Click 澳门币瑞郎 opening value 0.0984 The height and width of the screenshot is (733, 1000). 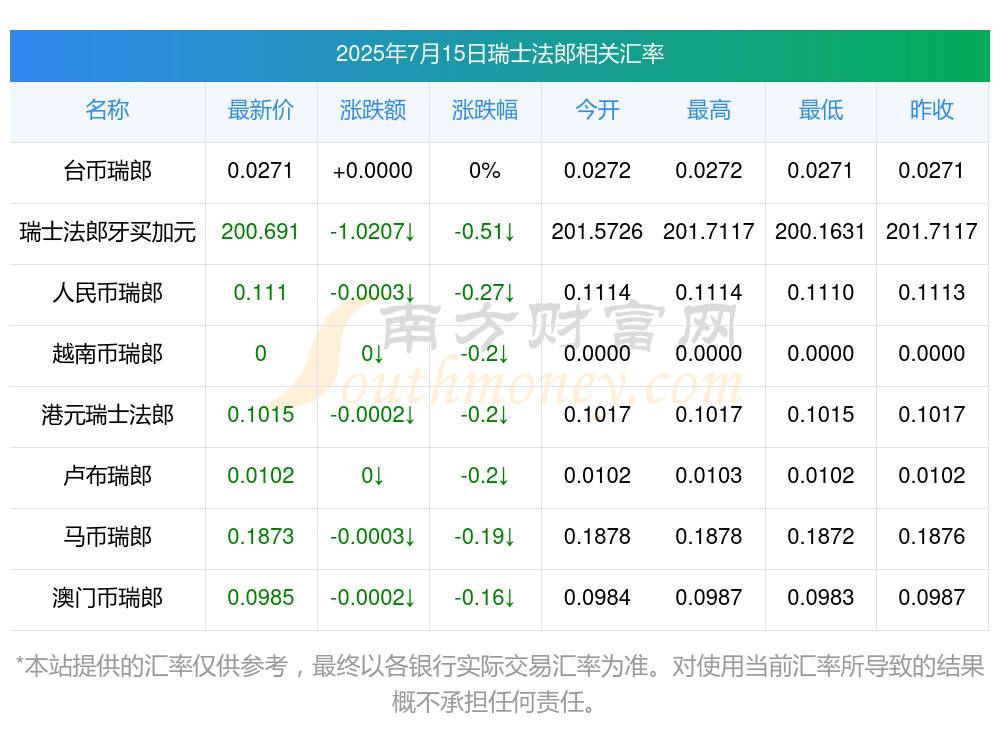click(x=597, y=598)
